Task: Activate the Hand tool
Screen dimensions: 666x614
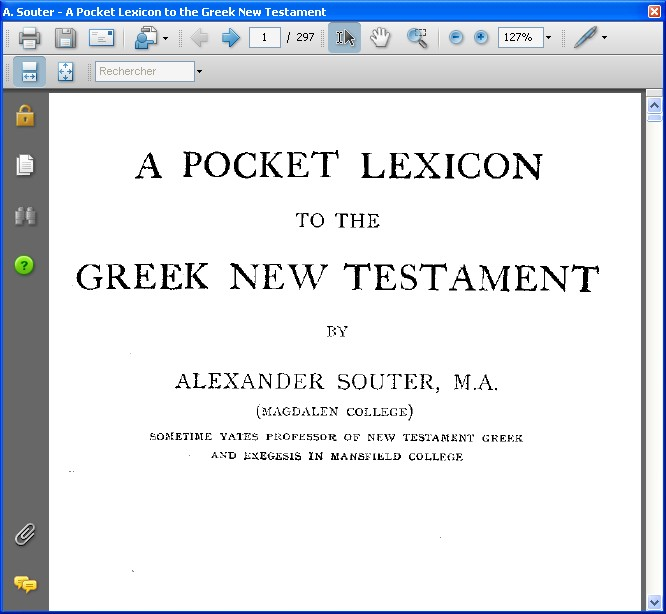Action: [380, 37]
